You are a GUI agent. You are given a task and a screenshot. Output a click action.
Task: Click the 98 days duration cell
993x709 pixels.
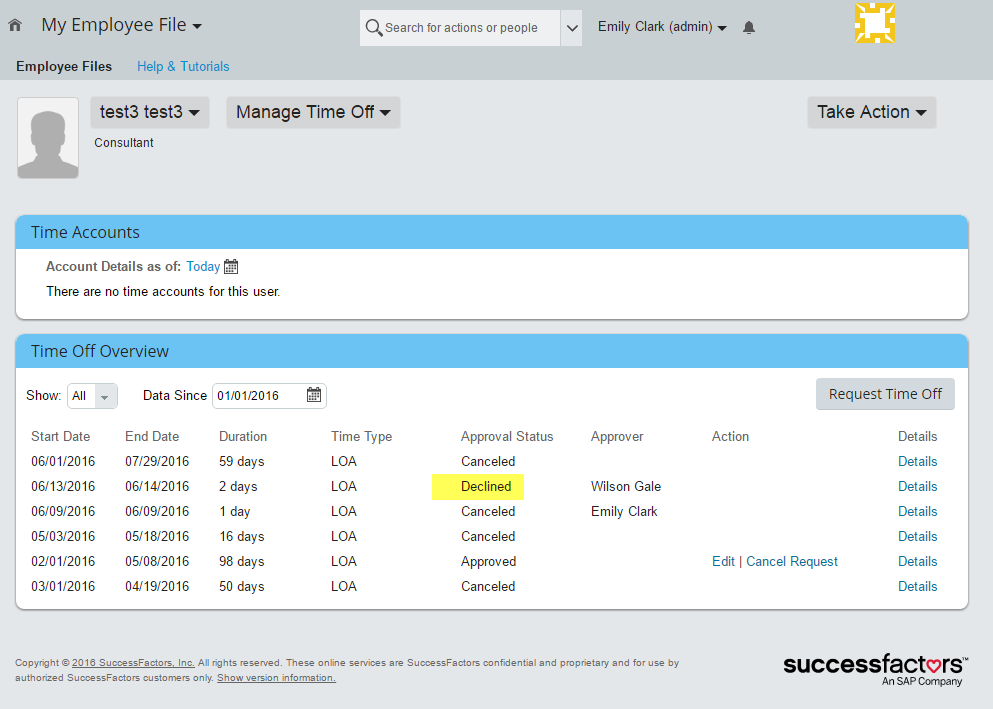[x=241, y=562]
